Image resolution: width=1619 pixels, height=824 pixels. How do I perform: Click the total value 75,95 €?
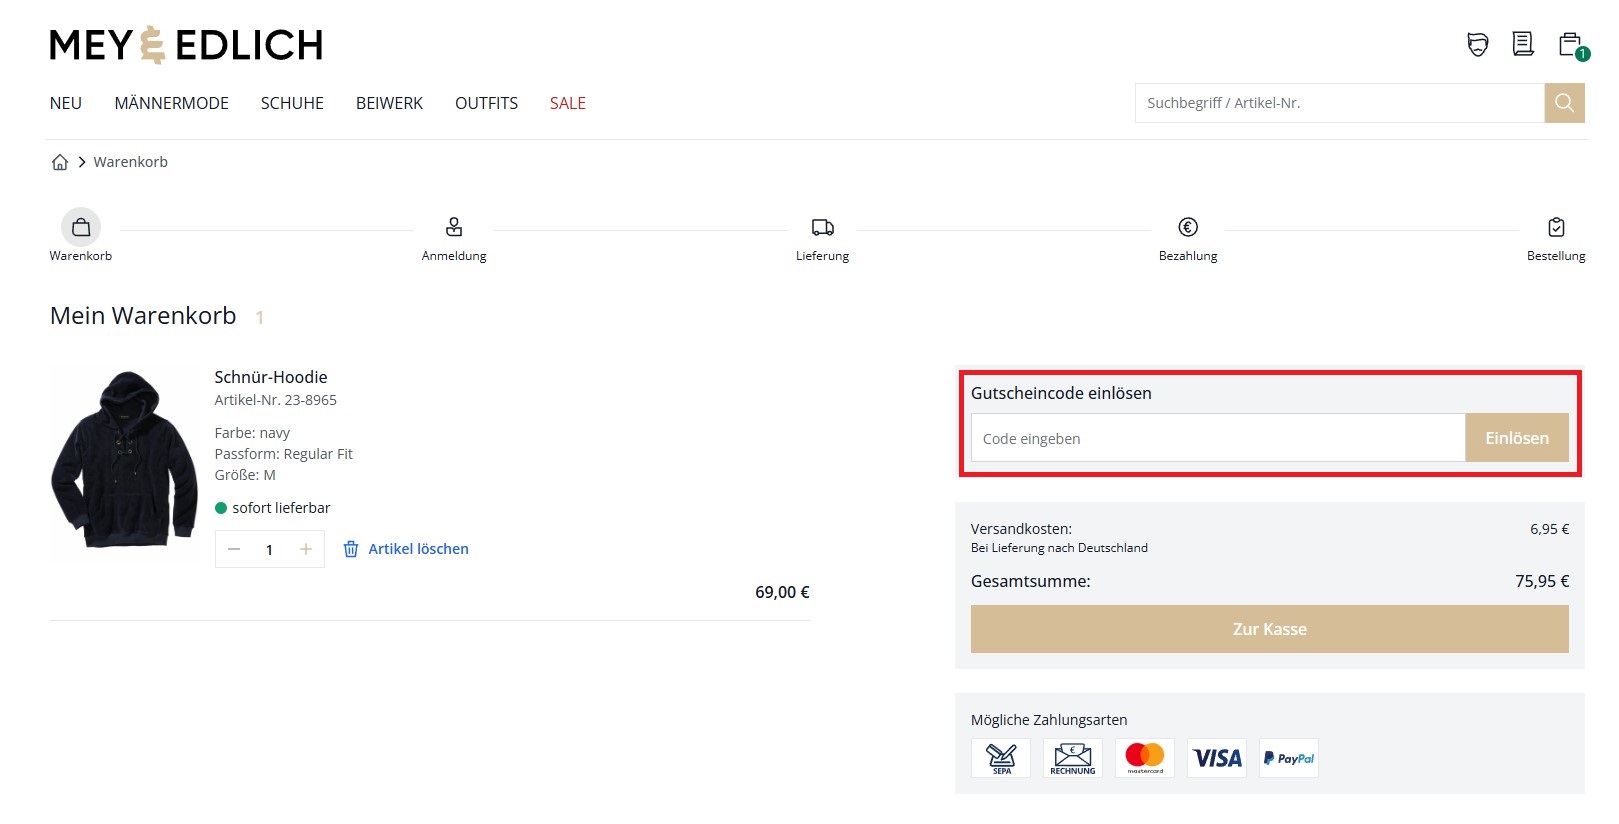[1542, 581]
